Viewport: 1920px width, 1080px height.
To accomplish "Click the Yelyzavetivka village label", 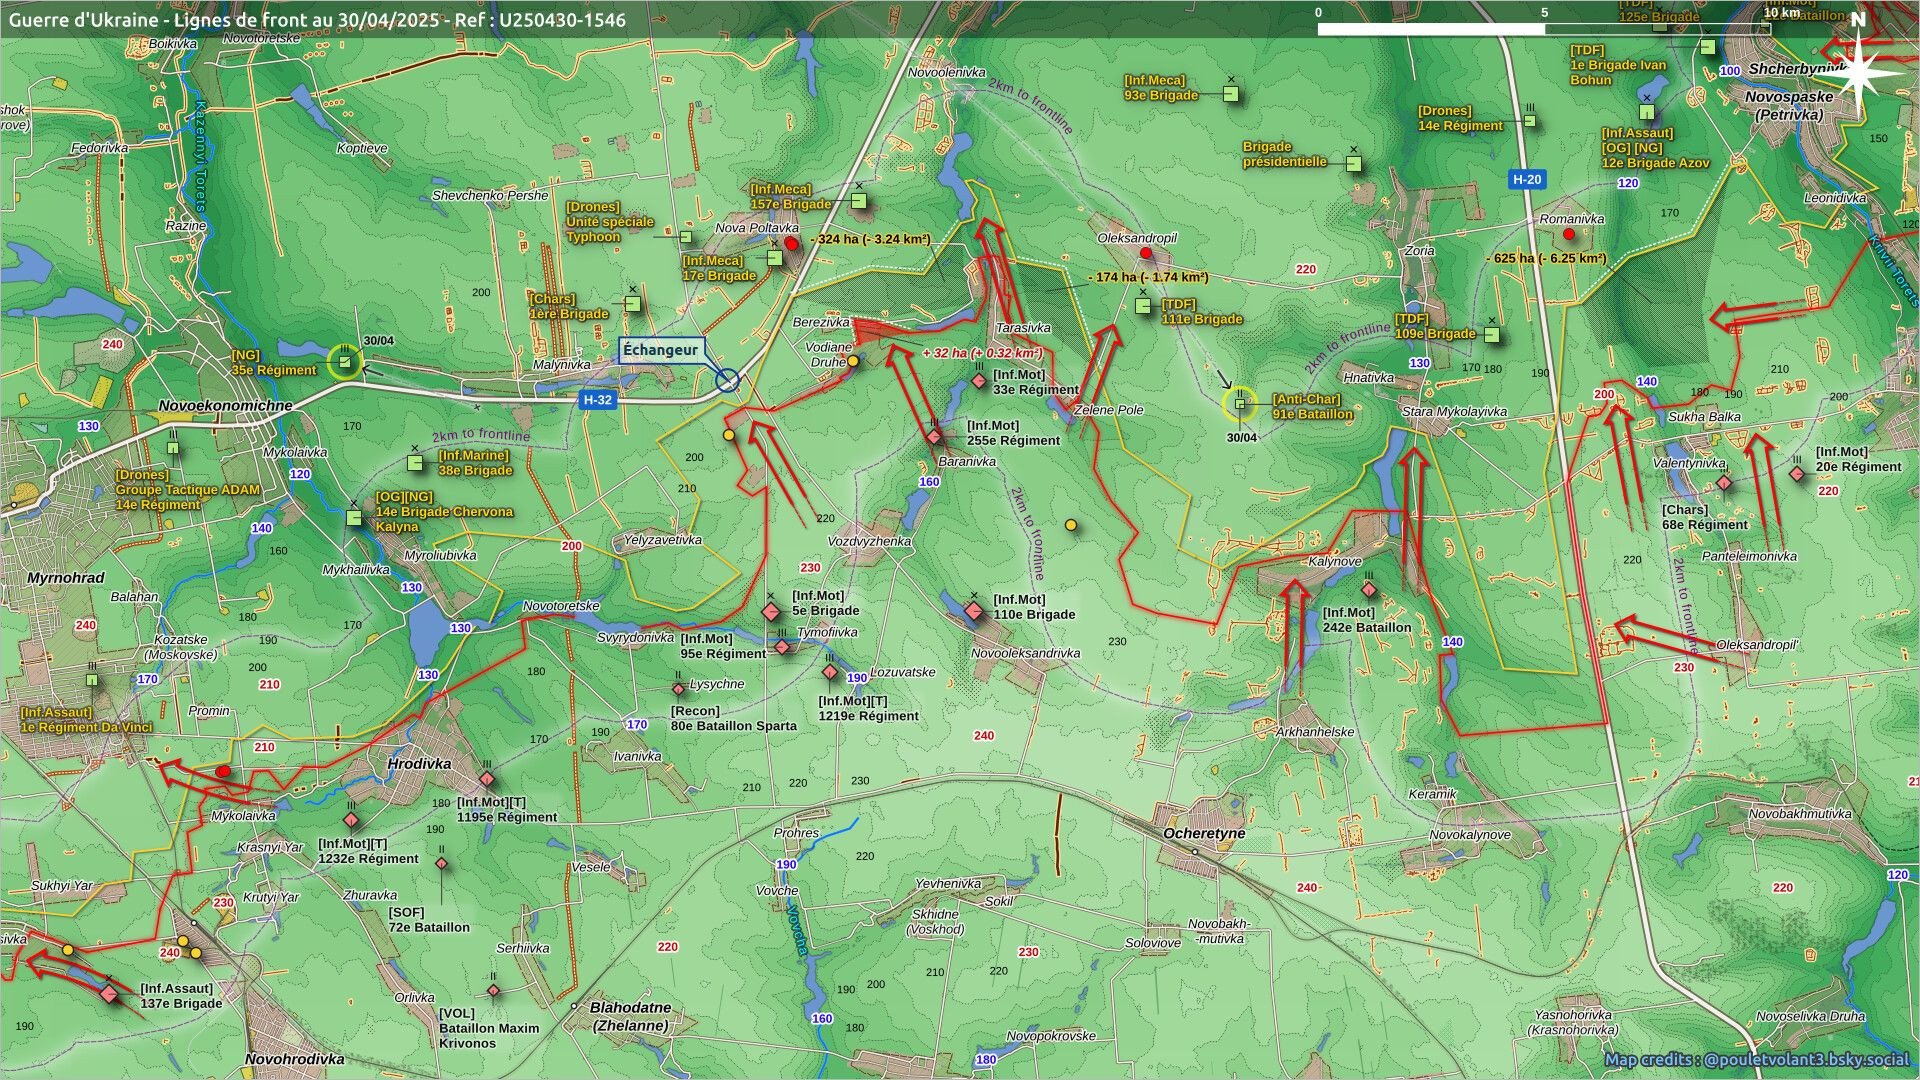I will click(662, 539).
